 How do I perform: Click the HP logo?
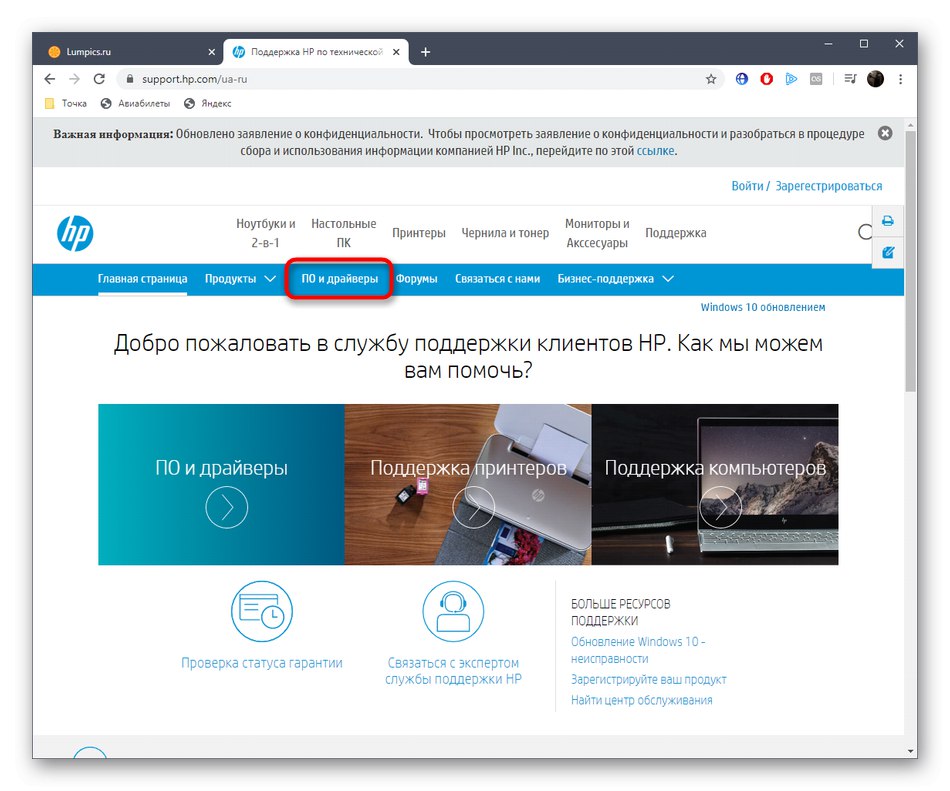tap(75, 233)
